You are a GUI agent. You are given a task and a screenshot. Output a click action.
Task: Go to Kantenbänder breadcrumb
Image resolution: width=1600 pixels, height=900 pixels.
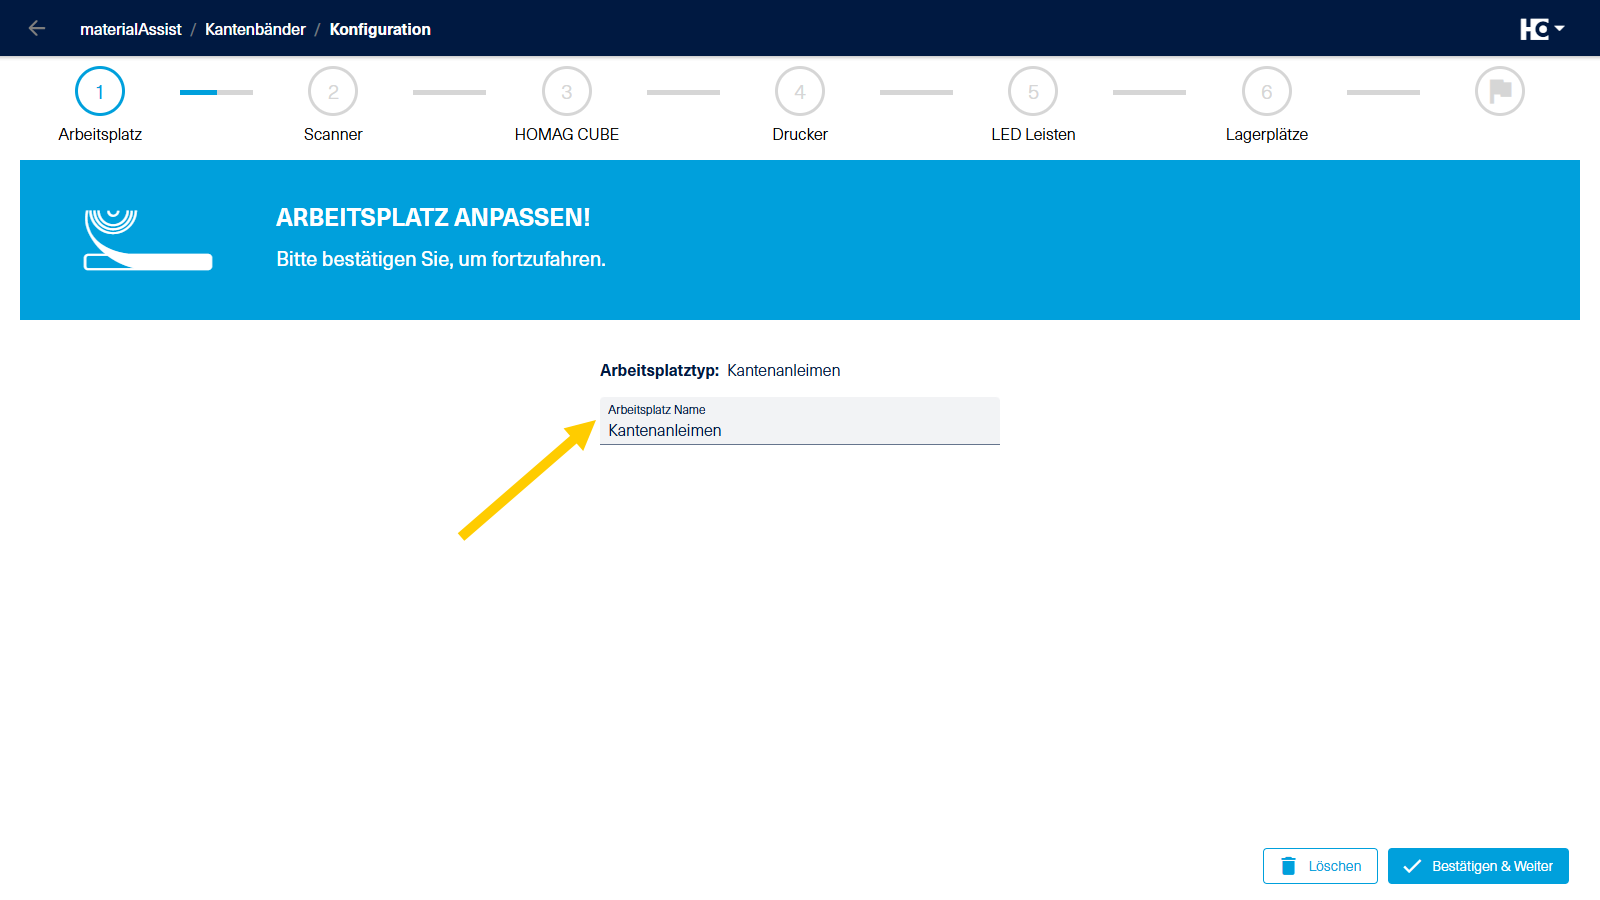pos(255,29)
